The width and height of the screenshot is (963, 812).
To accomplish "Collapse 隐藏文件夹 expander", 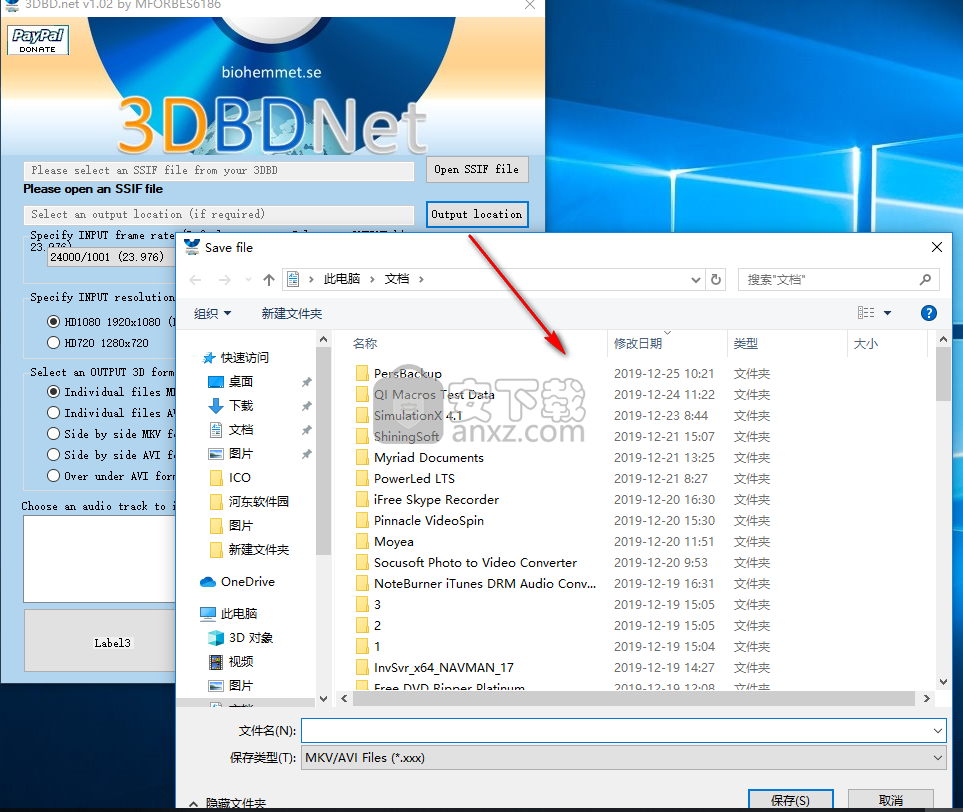I will [x=193, y=803].
